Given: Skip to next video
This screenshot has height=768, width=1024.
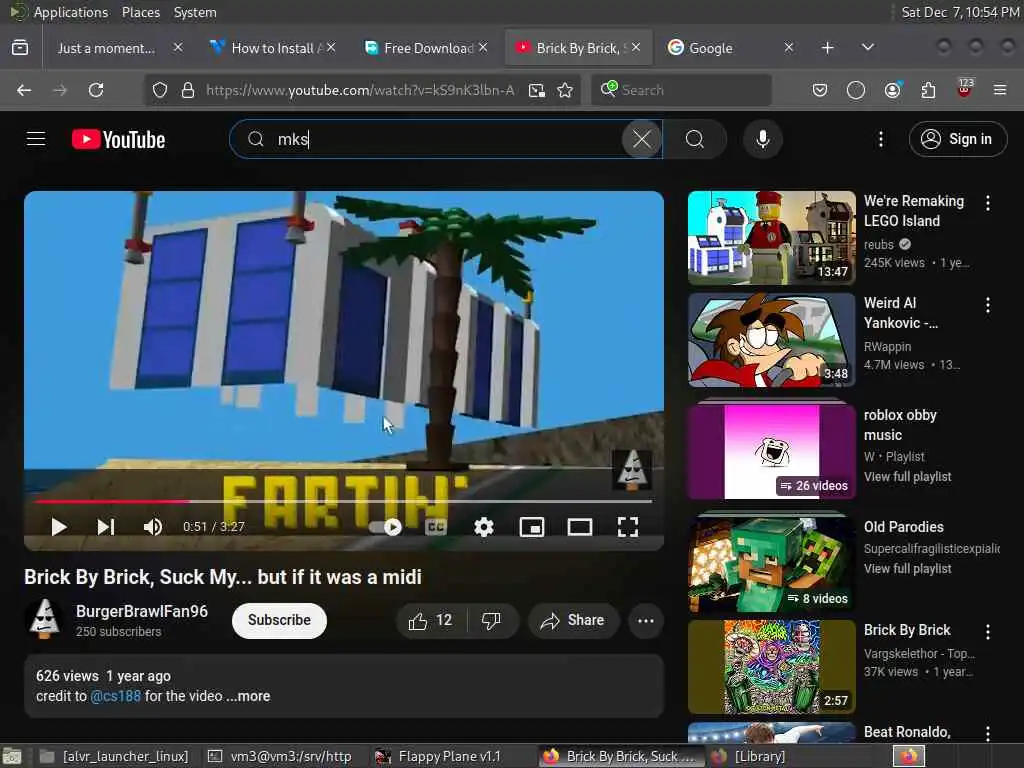Looking at the screenshot, I should (106, 527).
